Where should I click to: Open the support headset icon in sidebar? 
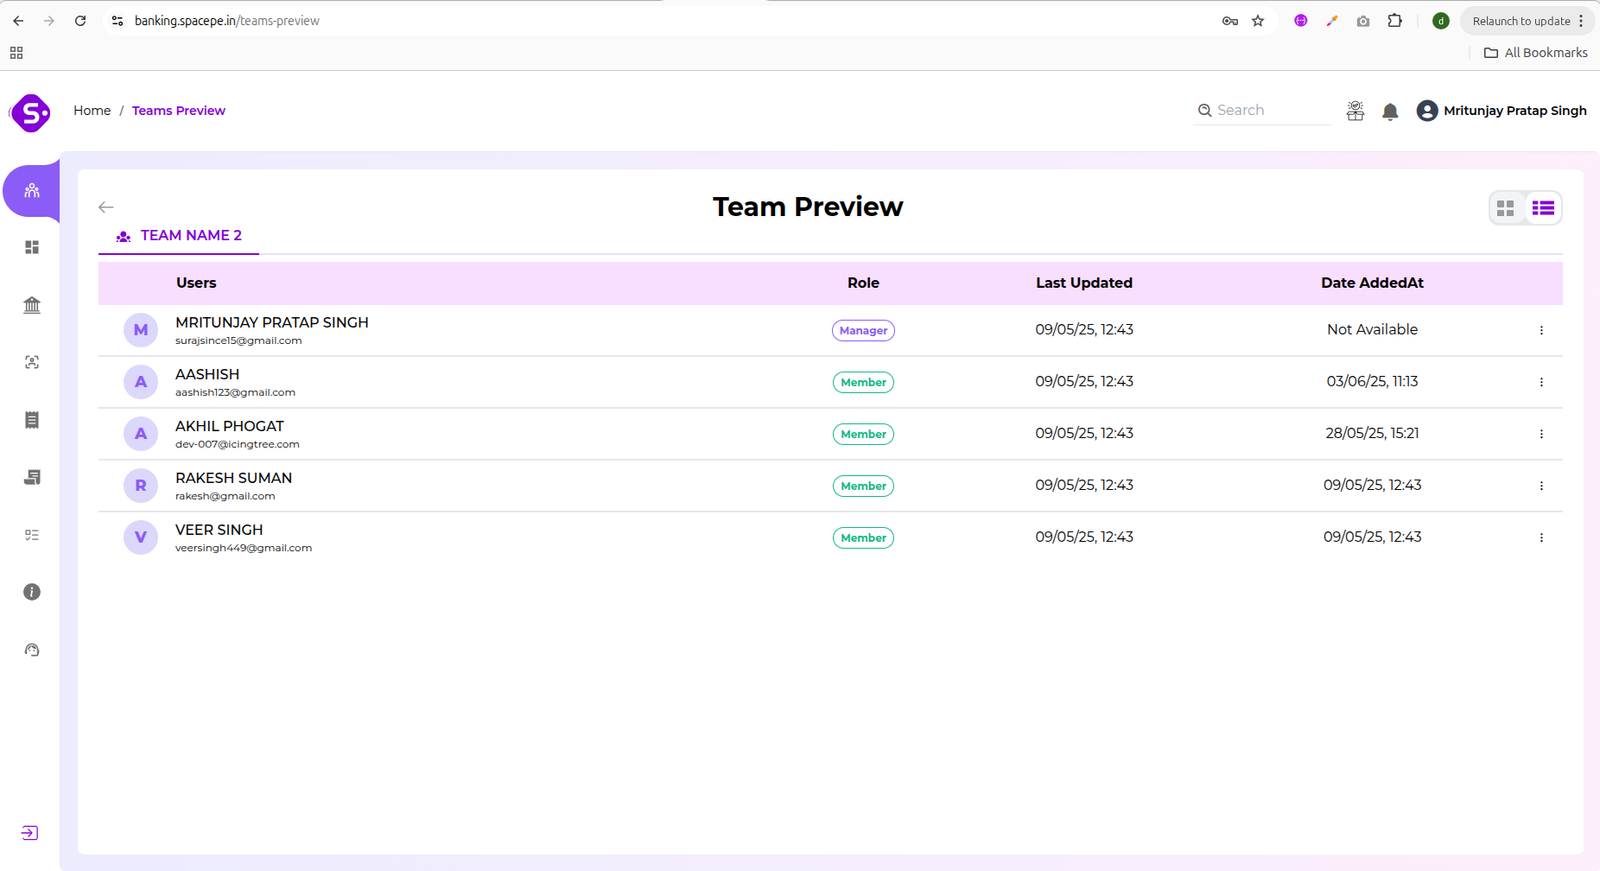click(32, 650)
